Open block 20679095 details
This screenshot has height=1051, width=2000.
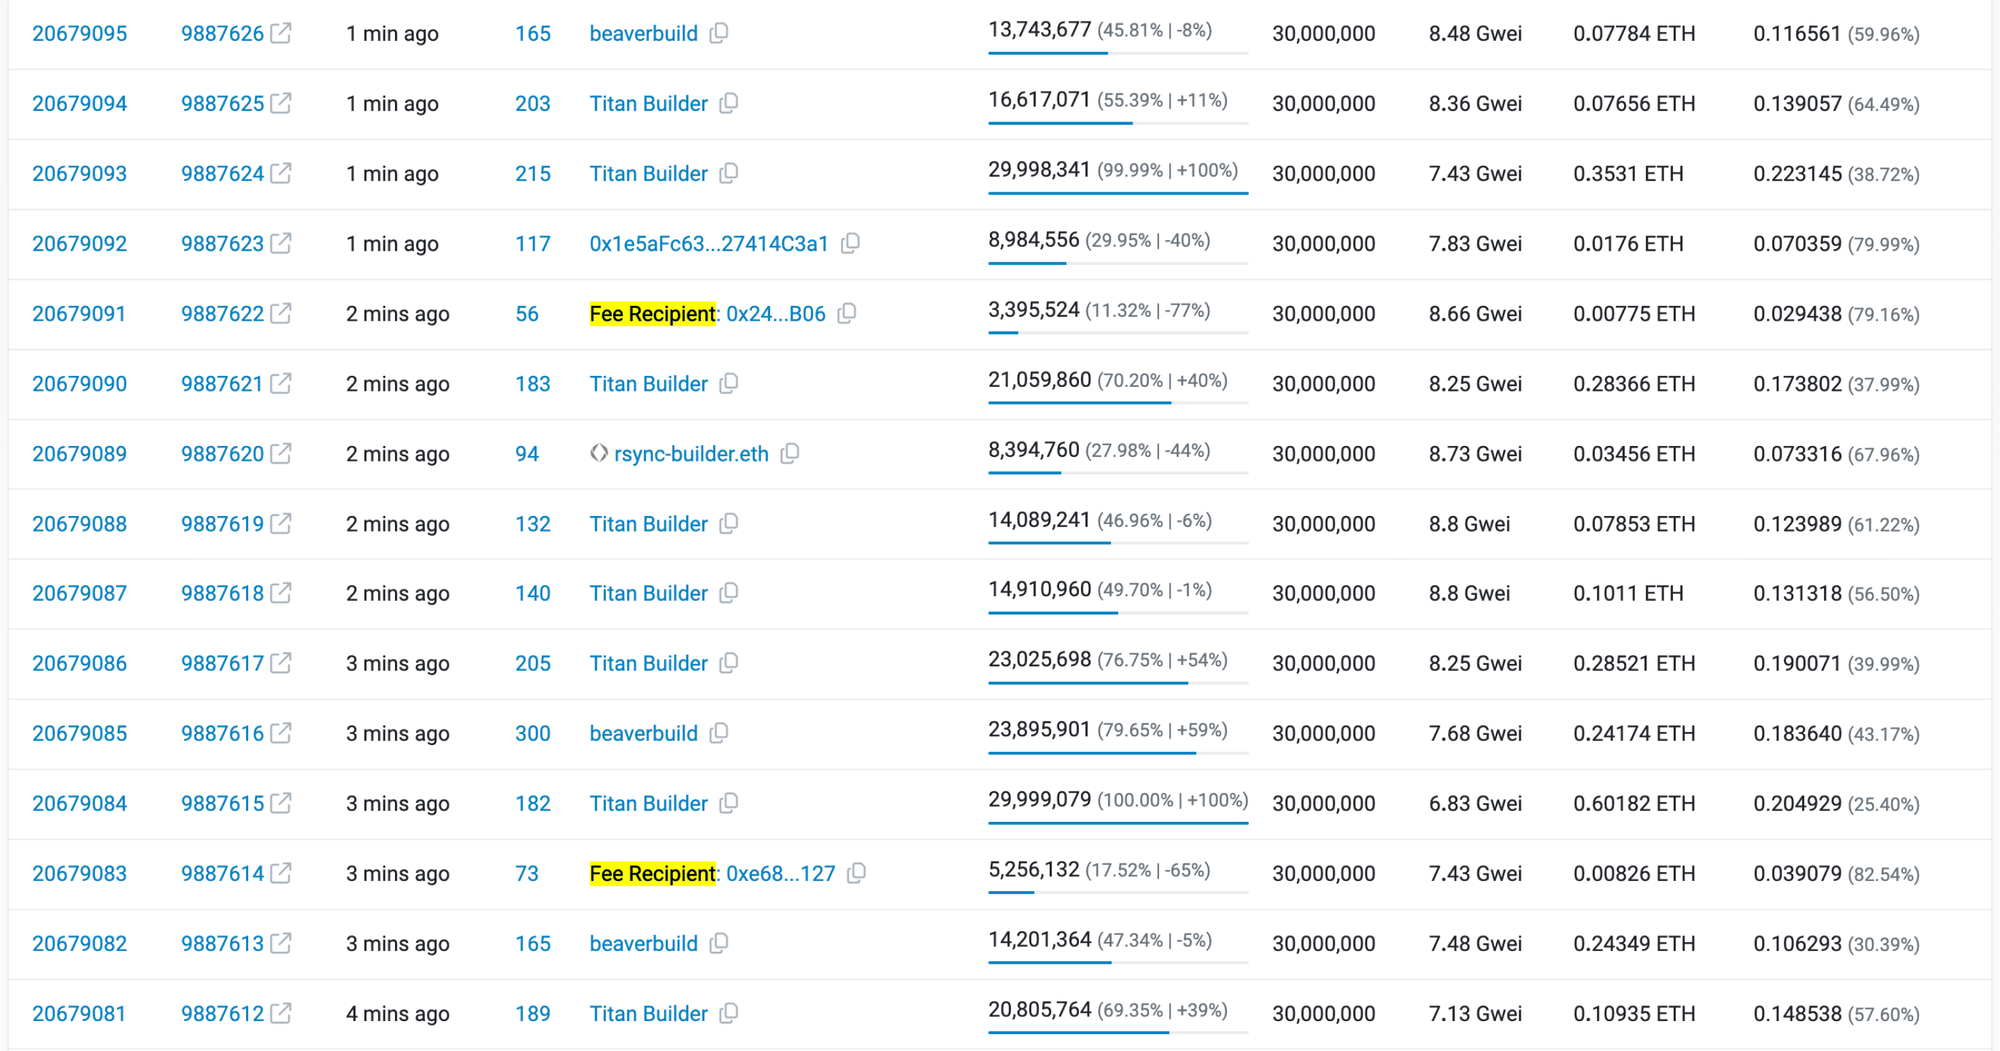tap(80, 34)
